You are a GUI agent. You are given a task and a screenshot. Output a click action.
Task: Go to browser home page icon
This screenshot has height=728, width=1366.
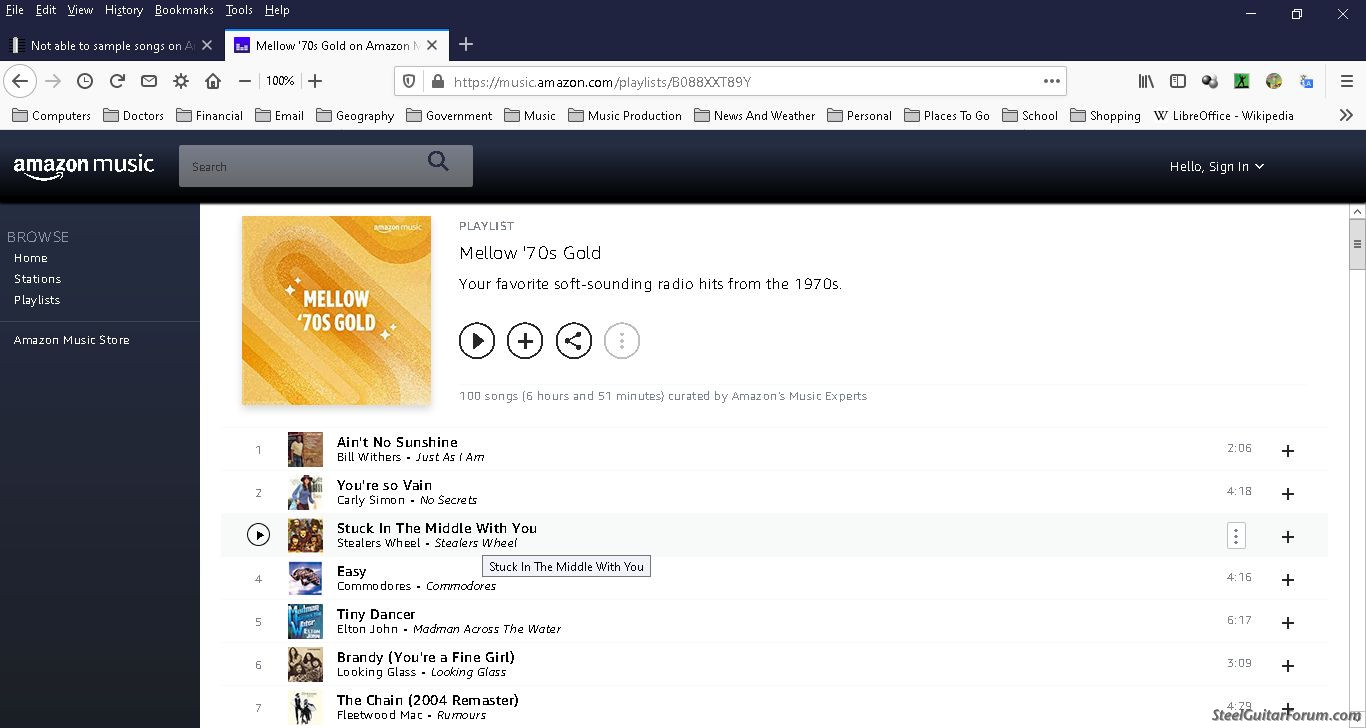[x=213, y=81]
